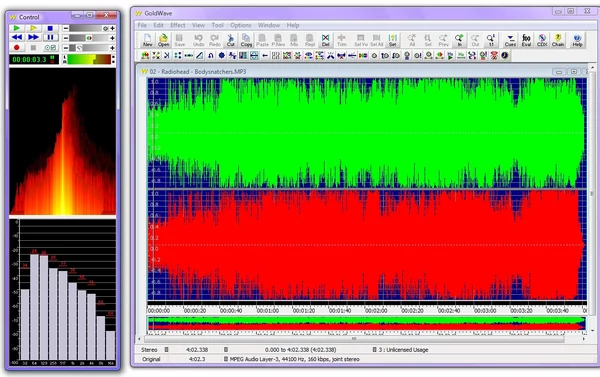Toggle the Pause playback button
This screenshot has width=600, height=377.
point(50,38)
